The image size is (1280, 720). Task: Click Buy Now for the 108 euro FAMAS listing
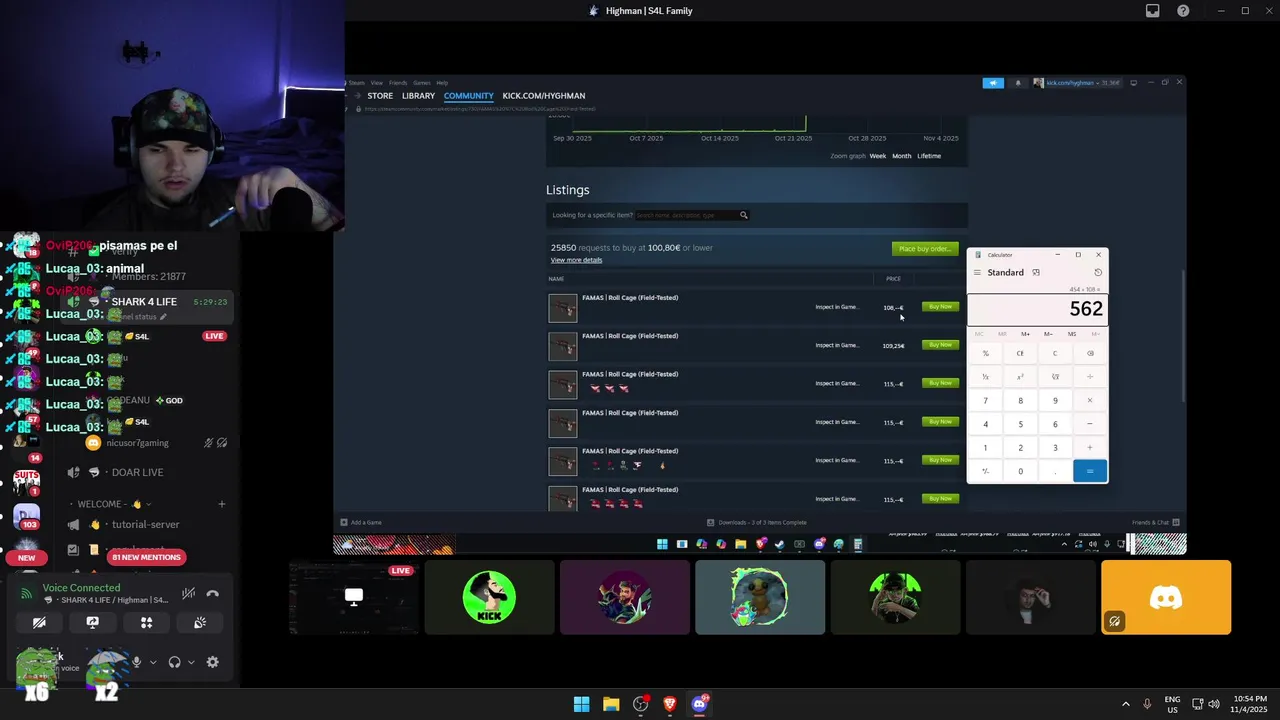click(940, 307)
